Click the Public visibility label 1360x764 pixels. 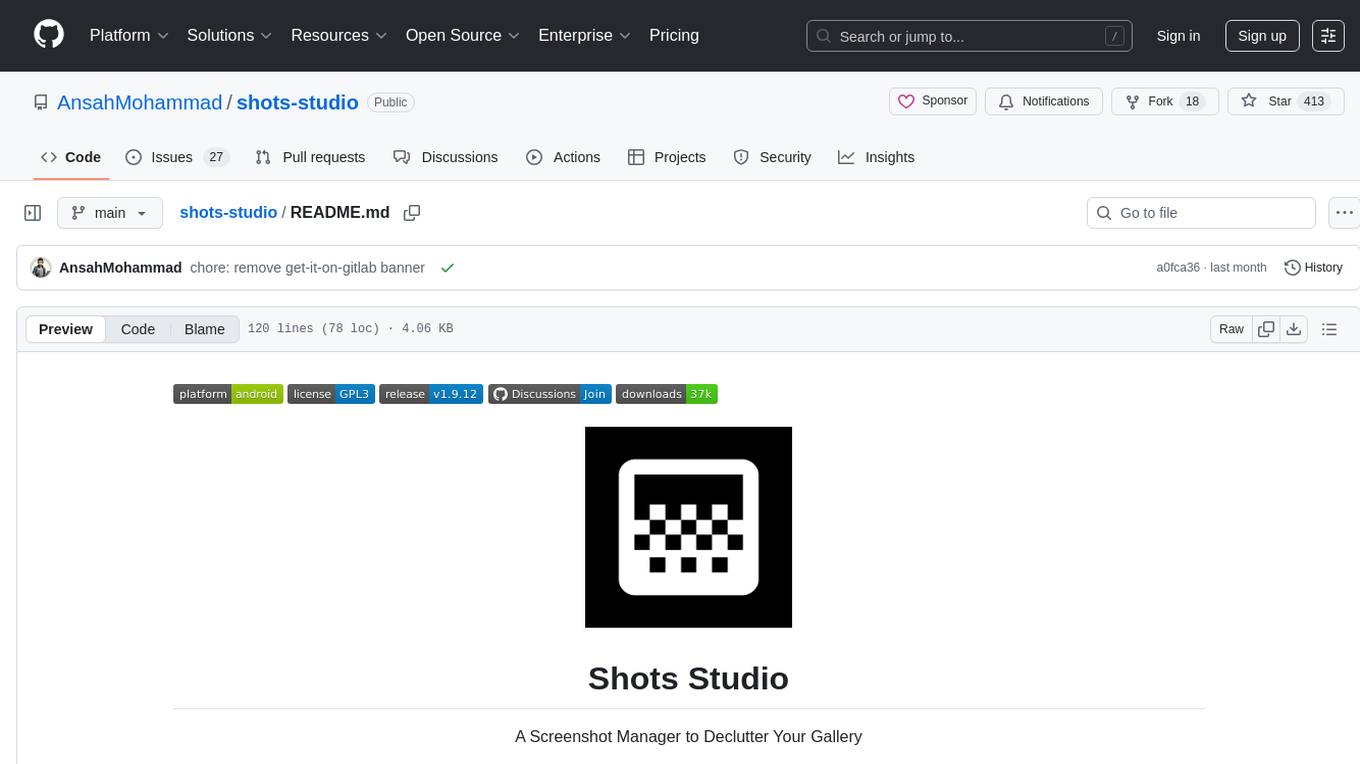(390, 102)
